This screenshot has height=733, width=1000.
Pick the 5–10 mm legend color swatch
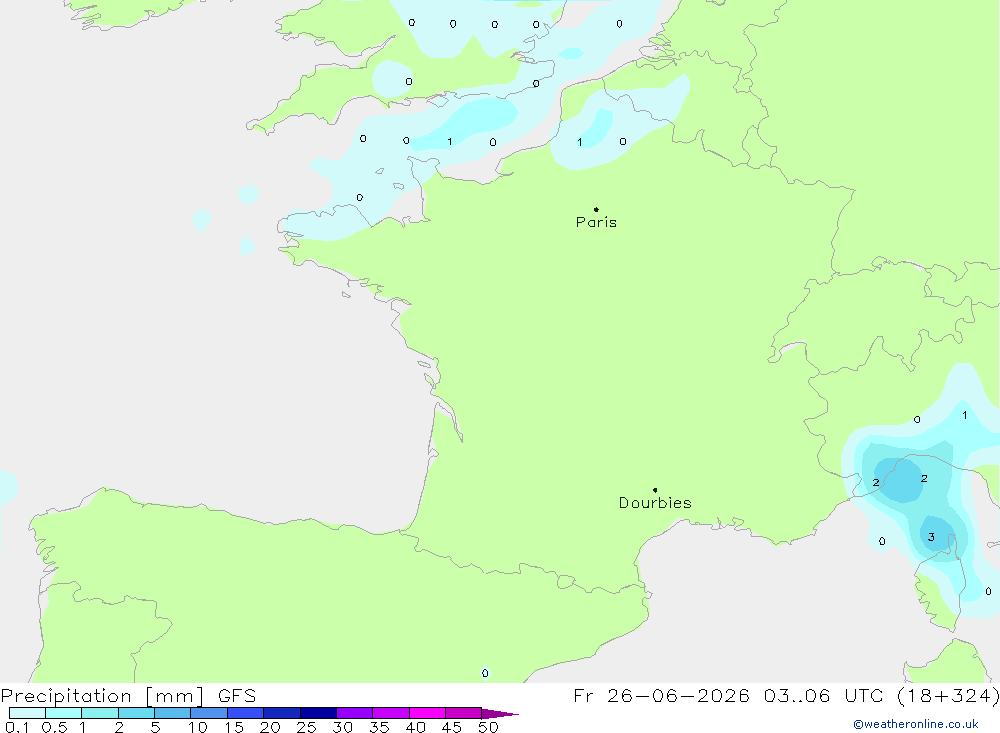[x=173, y=713]
